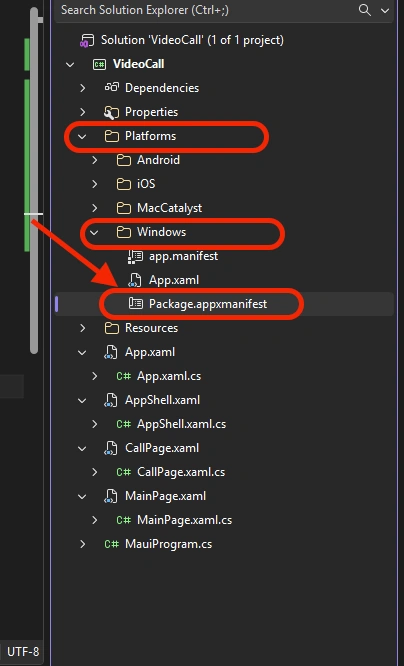The width and height of the screenshot is (404, 666).
Task: Click the search magnifier icon in Solution Explorer
Action: pos(364,10)
